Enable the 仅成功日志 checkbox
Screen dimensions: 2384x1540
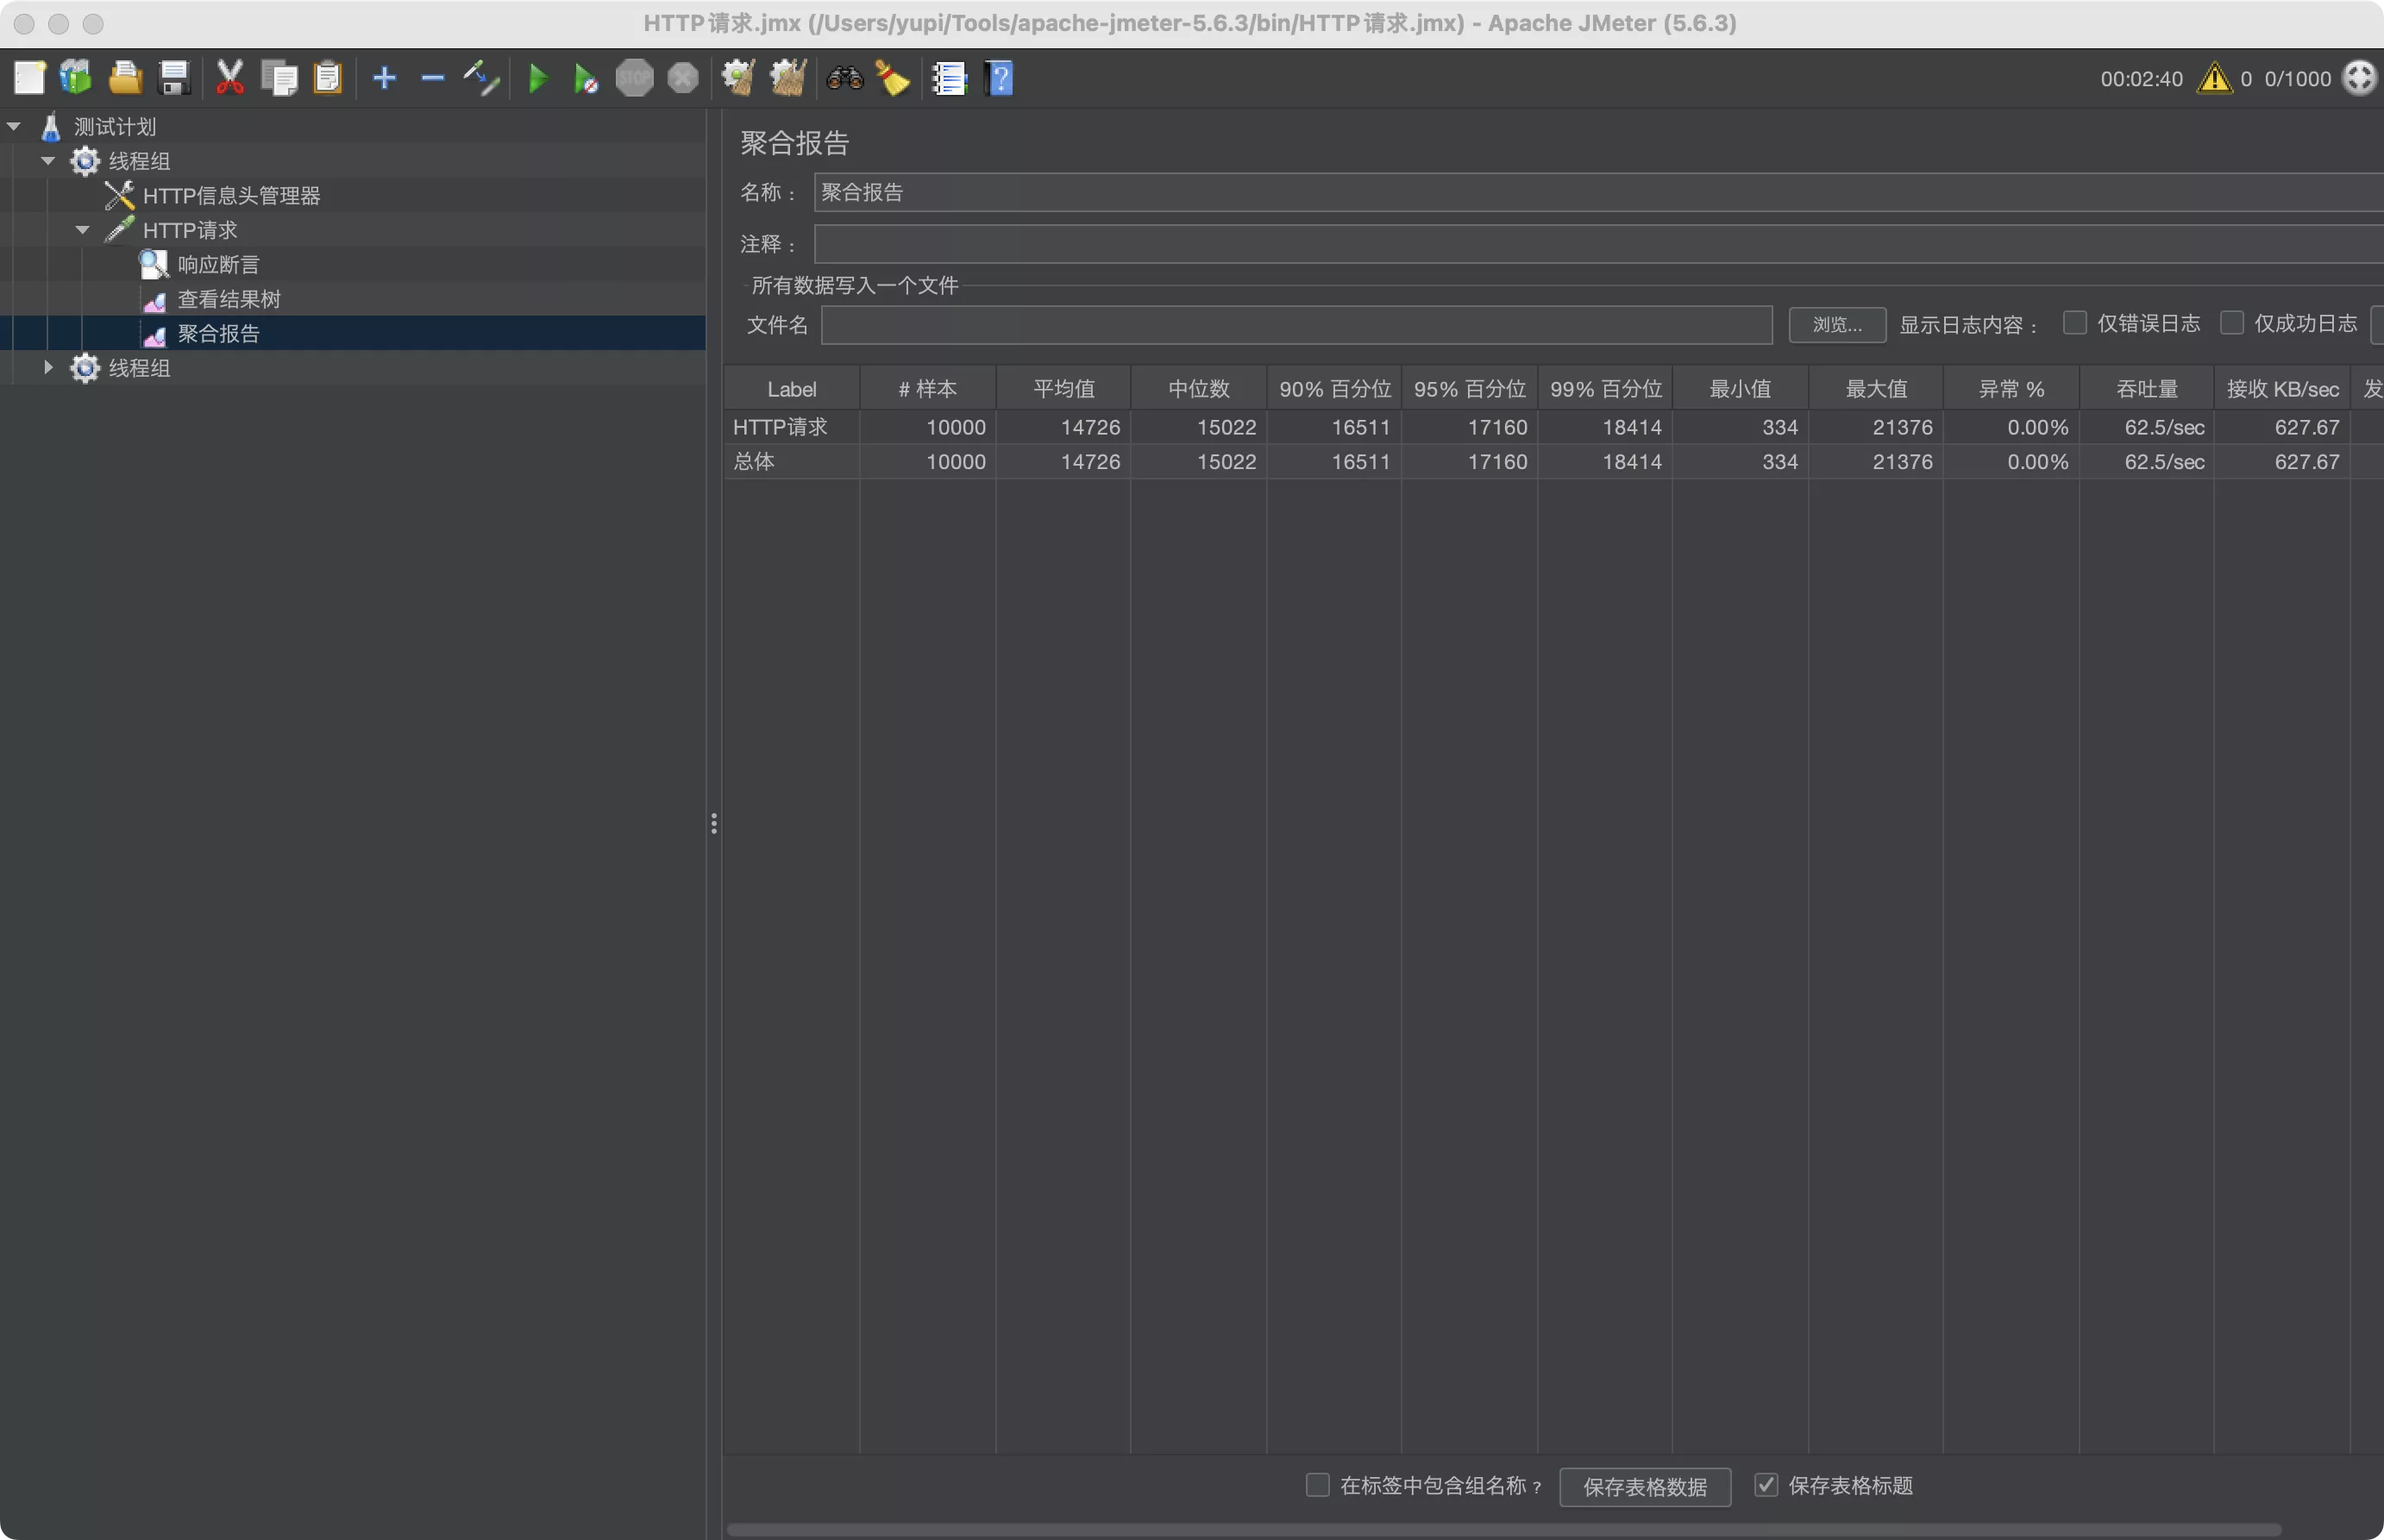tap(2232, 323)
